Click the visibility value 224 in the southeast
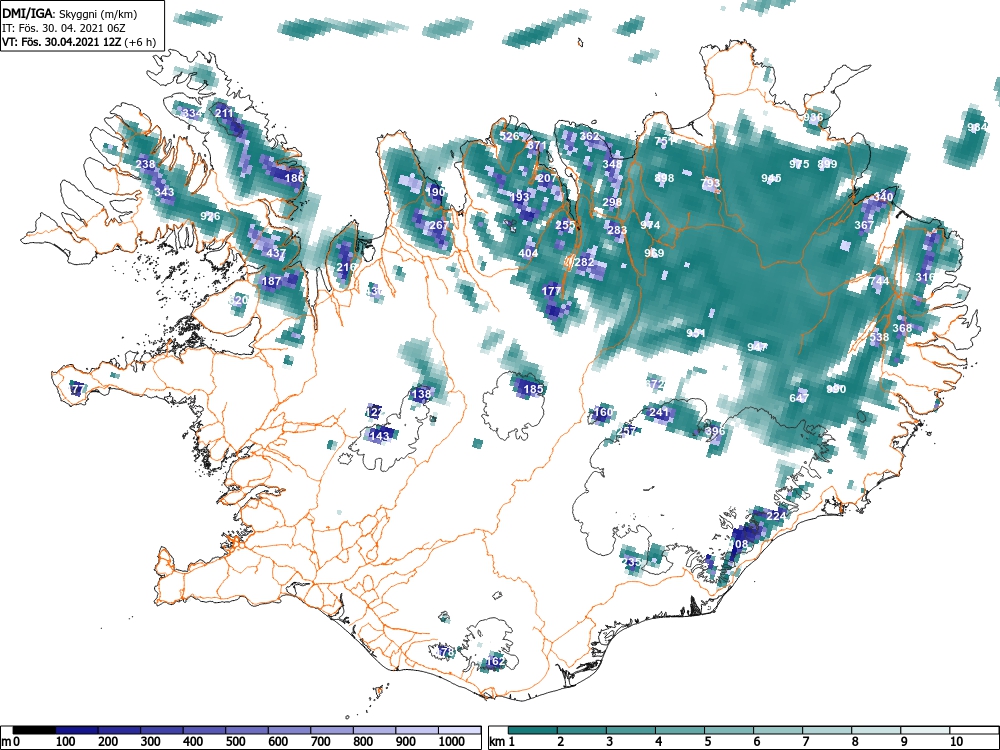 tap(776, 515)
